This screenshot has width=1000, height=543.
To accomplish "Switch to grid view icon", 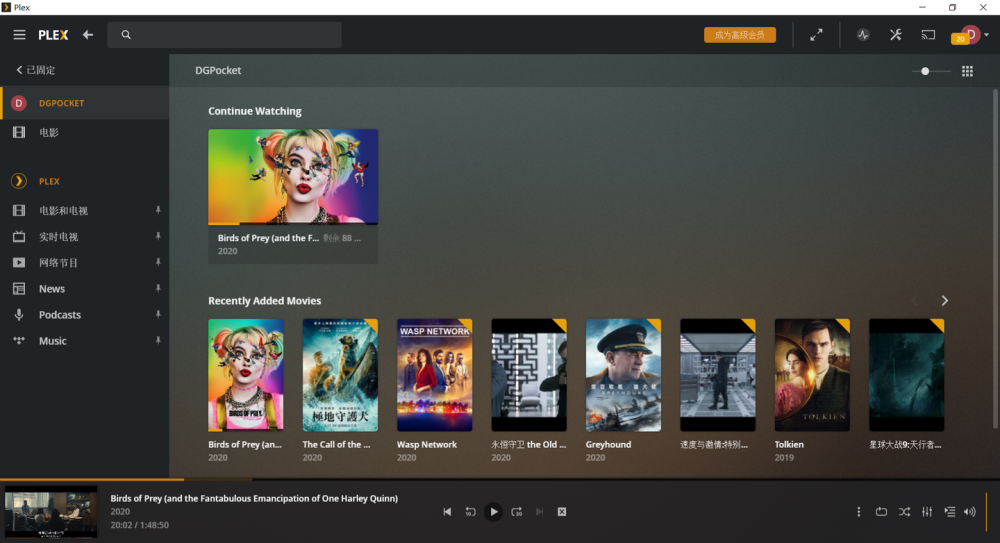I will coord(967,71).
